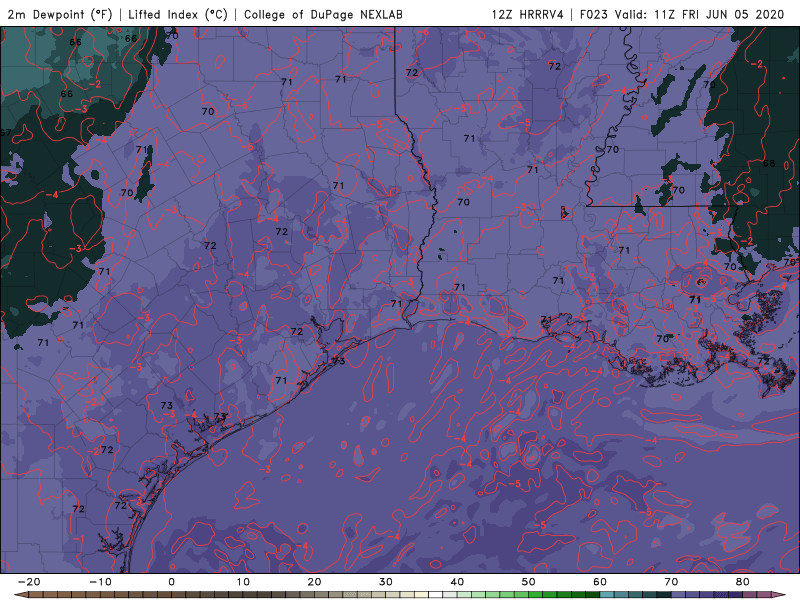Click the right arrow end of color bar
The image size is (800, 600).
coord(779,595)
